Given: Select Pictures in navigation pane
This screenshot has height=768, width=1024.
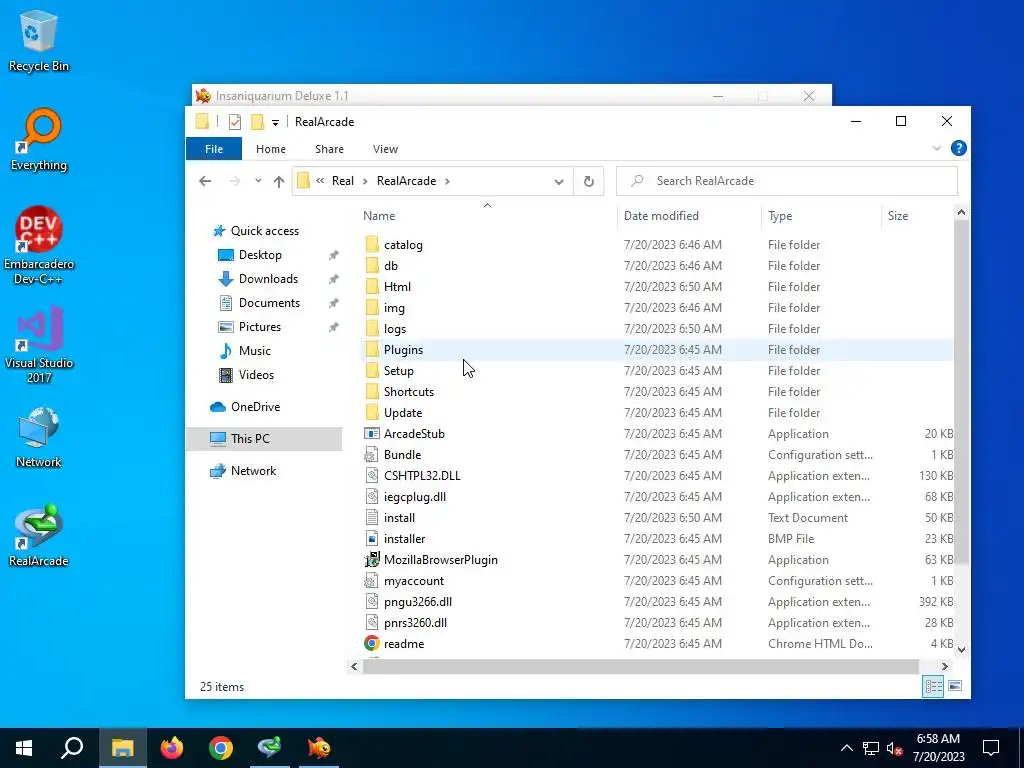Looking at the screenshot, I should pyautogui.click(x=259, y=327).
